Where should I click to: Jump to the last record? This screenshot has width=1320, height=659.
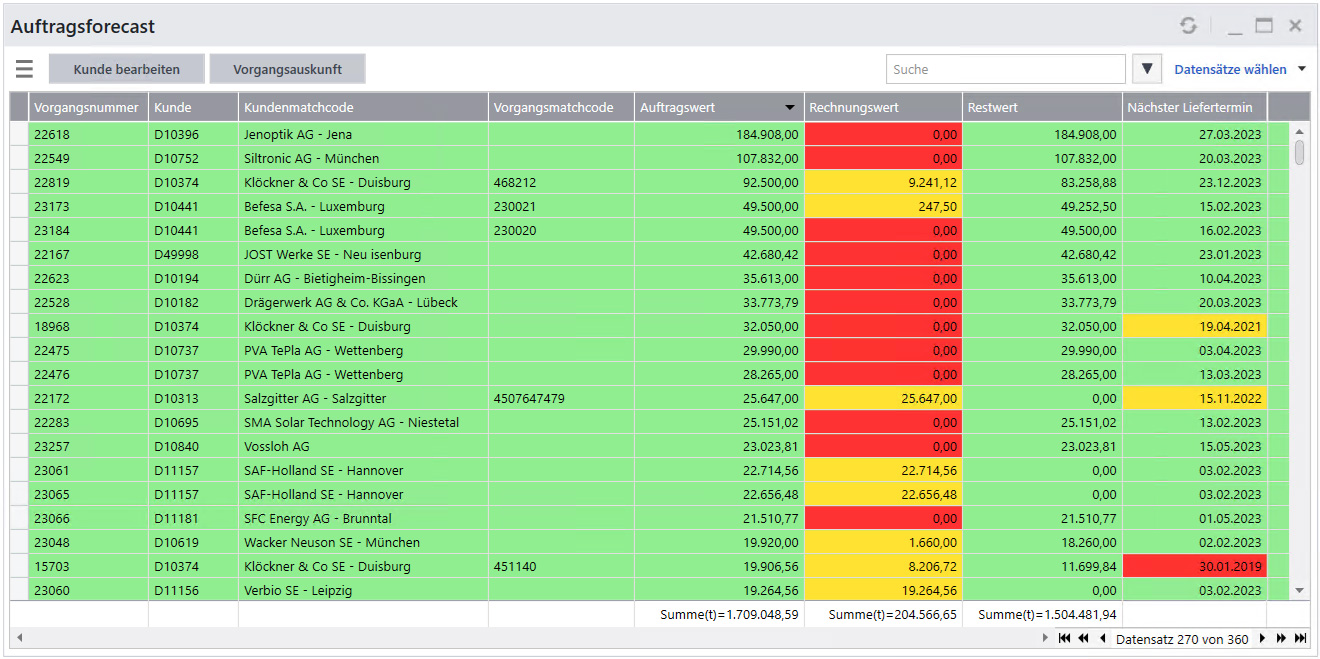[1300, 638]
